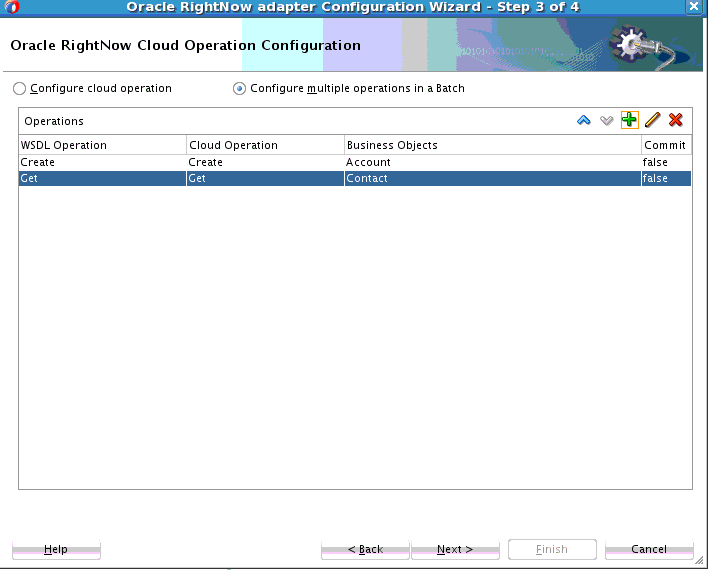Select Configure cloud operation radio button
The image size is (708, 570).
click(19, 89)
